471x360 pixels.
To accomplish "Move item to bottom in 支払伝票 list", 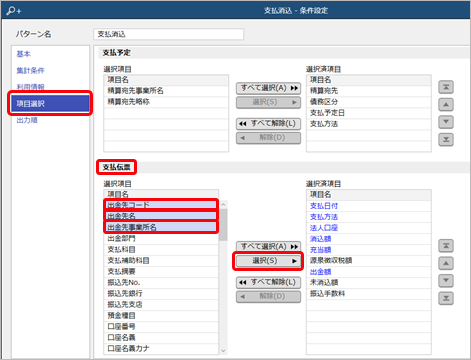I will [x=446, y=298].
